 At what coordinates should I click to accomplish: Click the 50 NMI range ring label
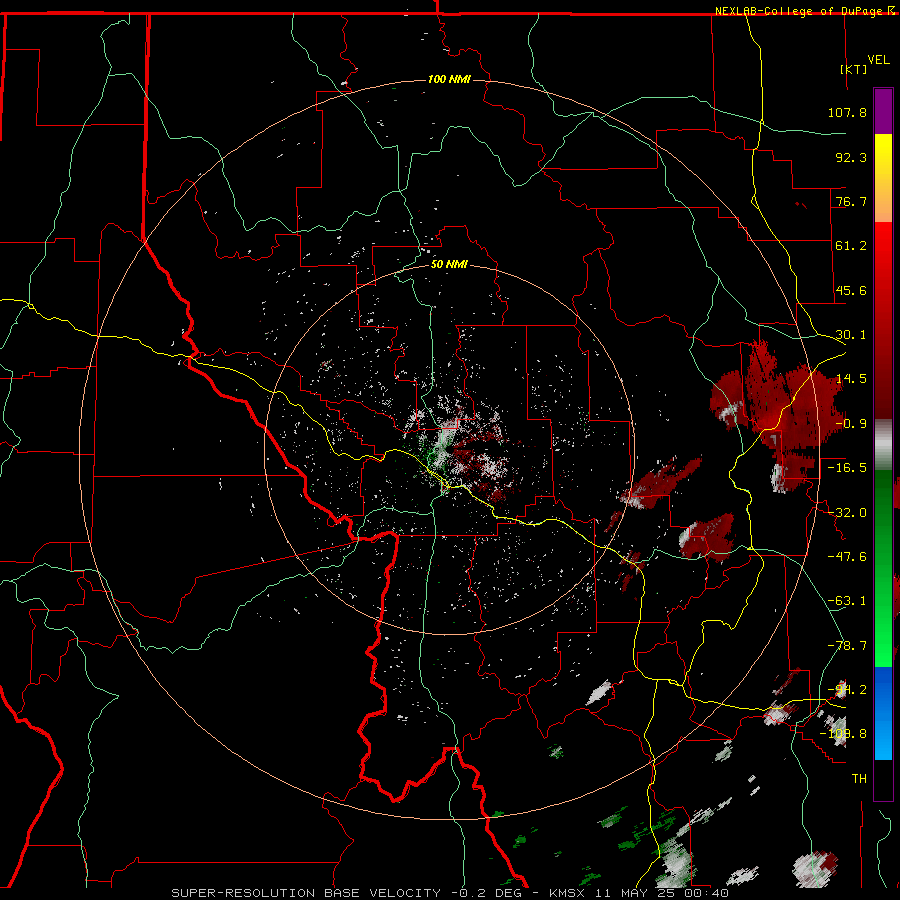[x=449, y=265]
